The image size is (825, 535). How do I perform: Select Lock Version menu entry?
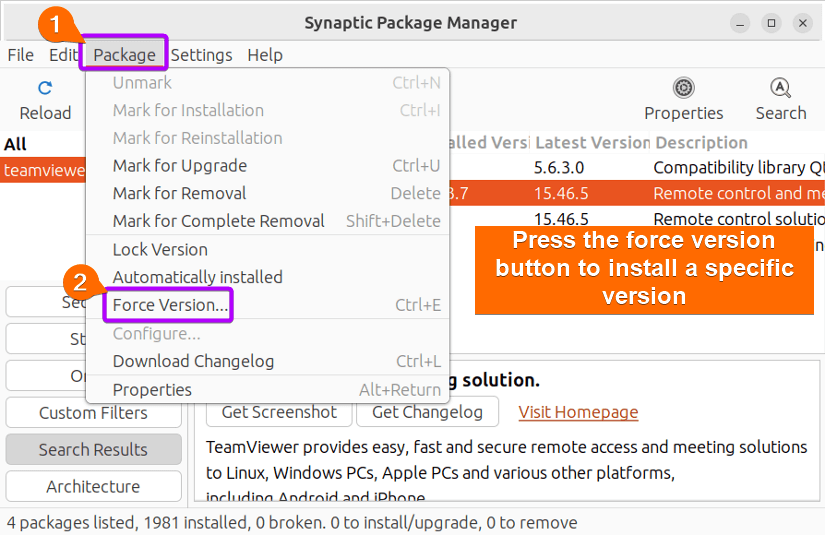(268, 249)
